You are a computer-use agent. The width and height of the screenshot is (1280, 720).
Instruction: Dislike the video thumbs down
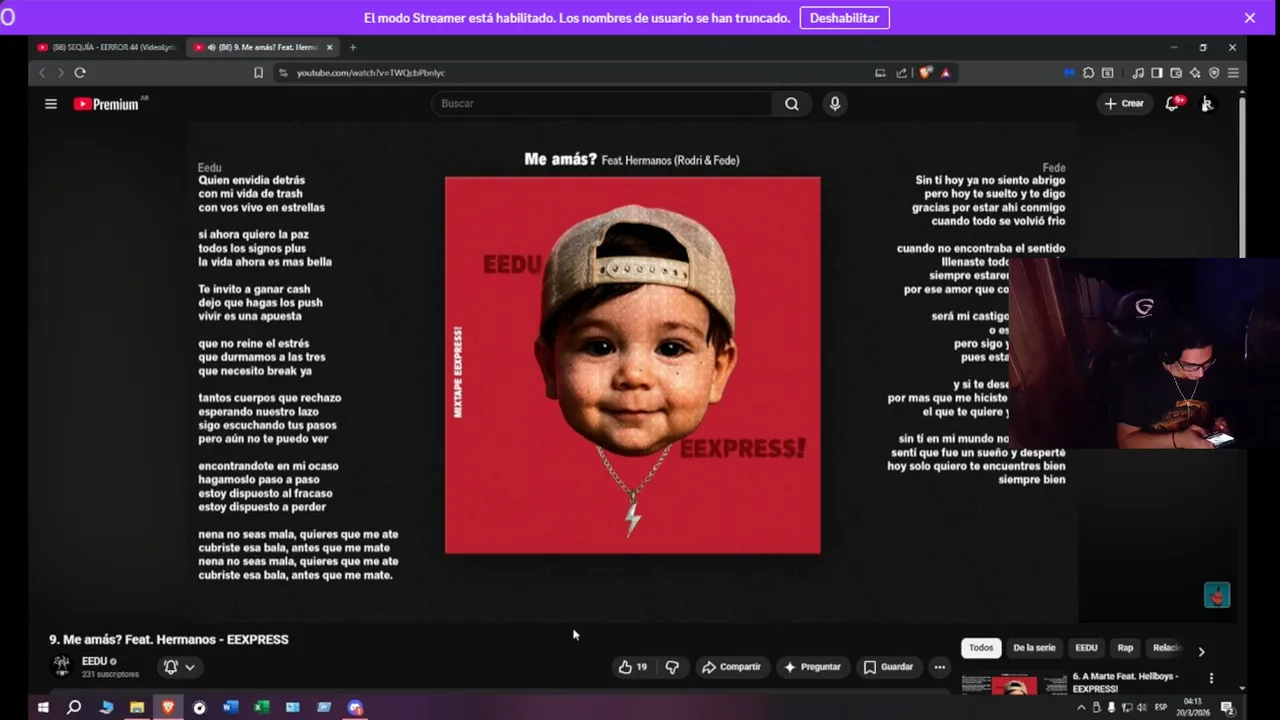pyautogui.click(x=672, y=667)
